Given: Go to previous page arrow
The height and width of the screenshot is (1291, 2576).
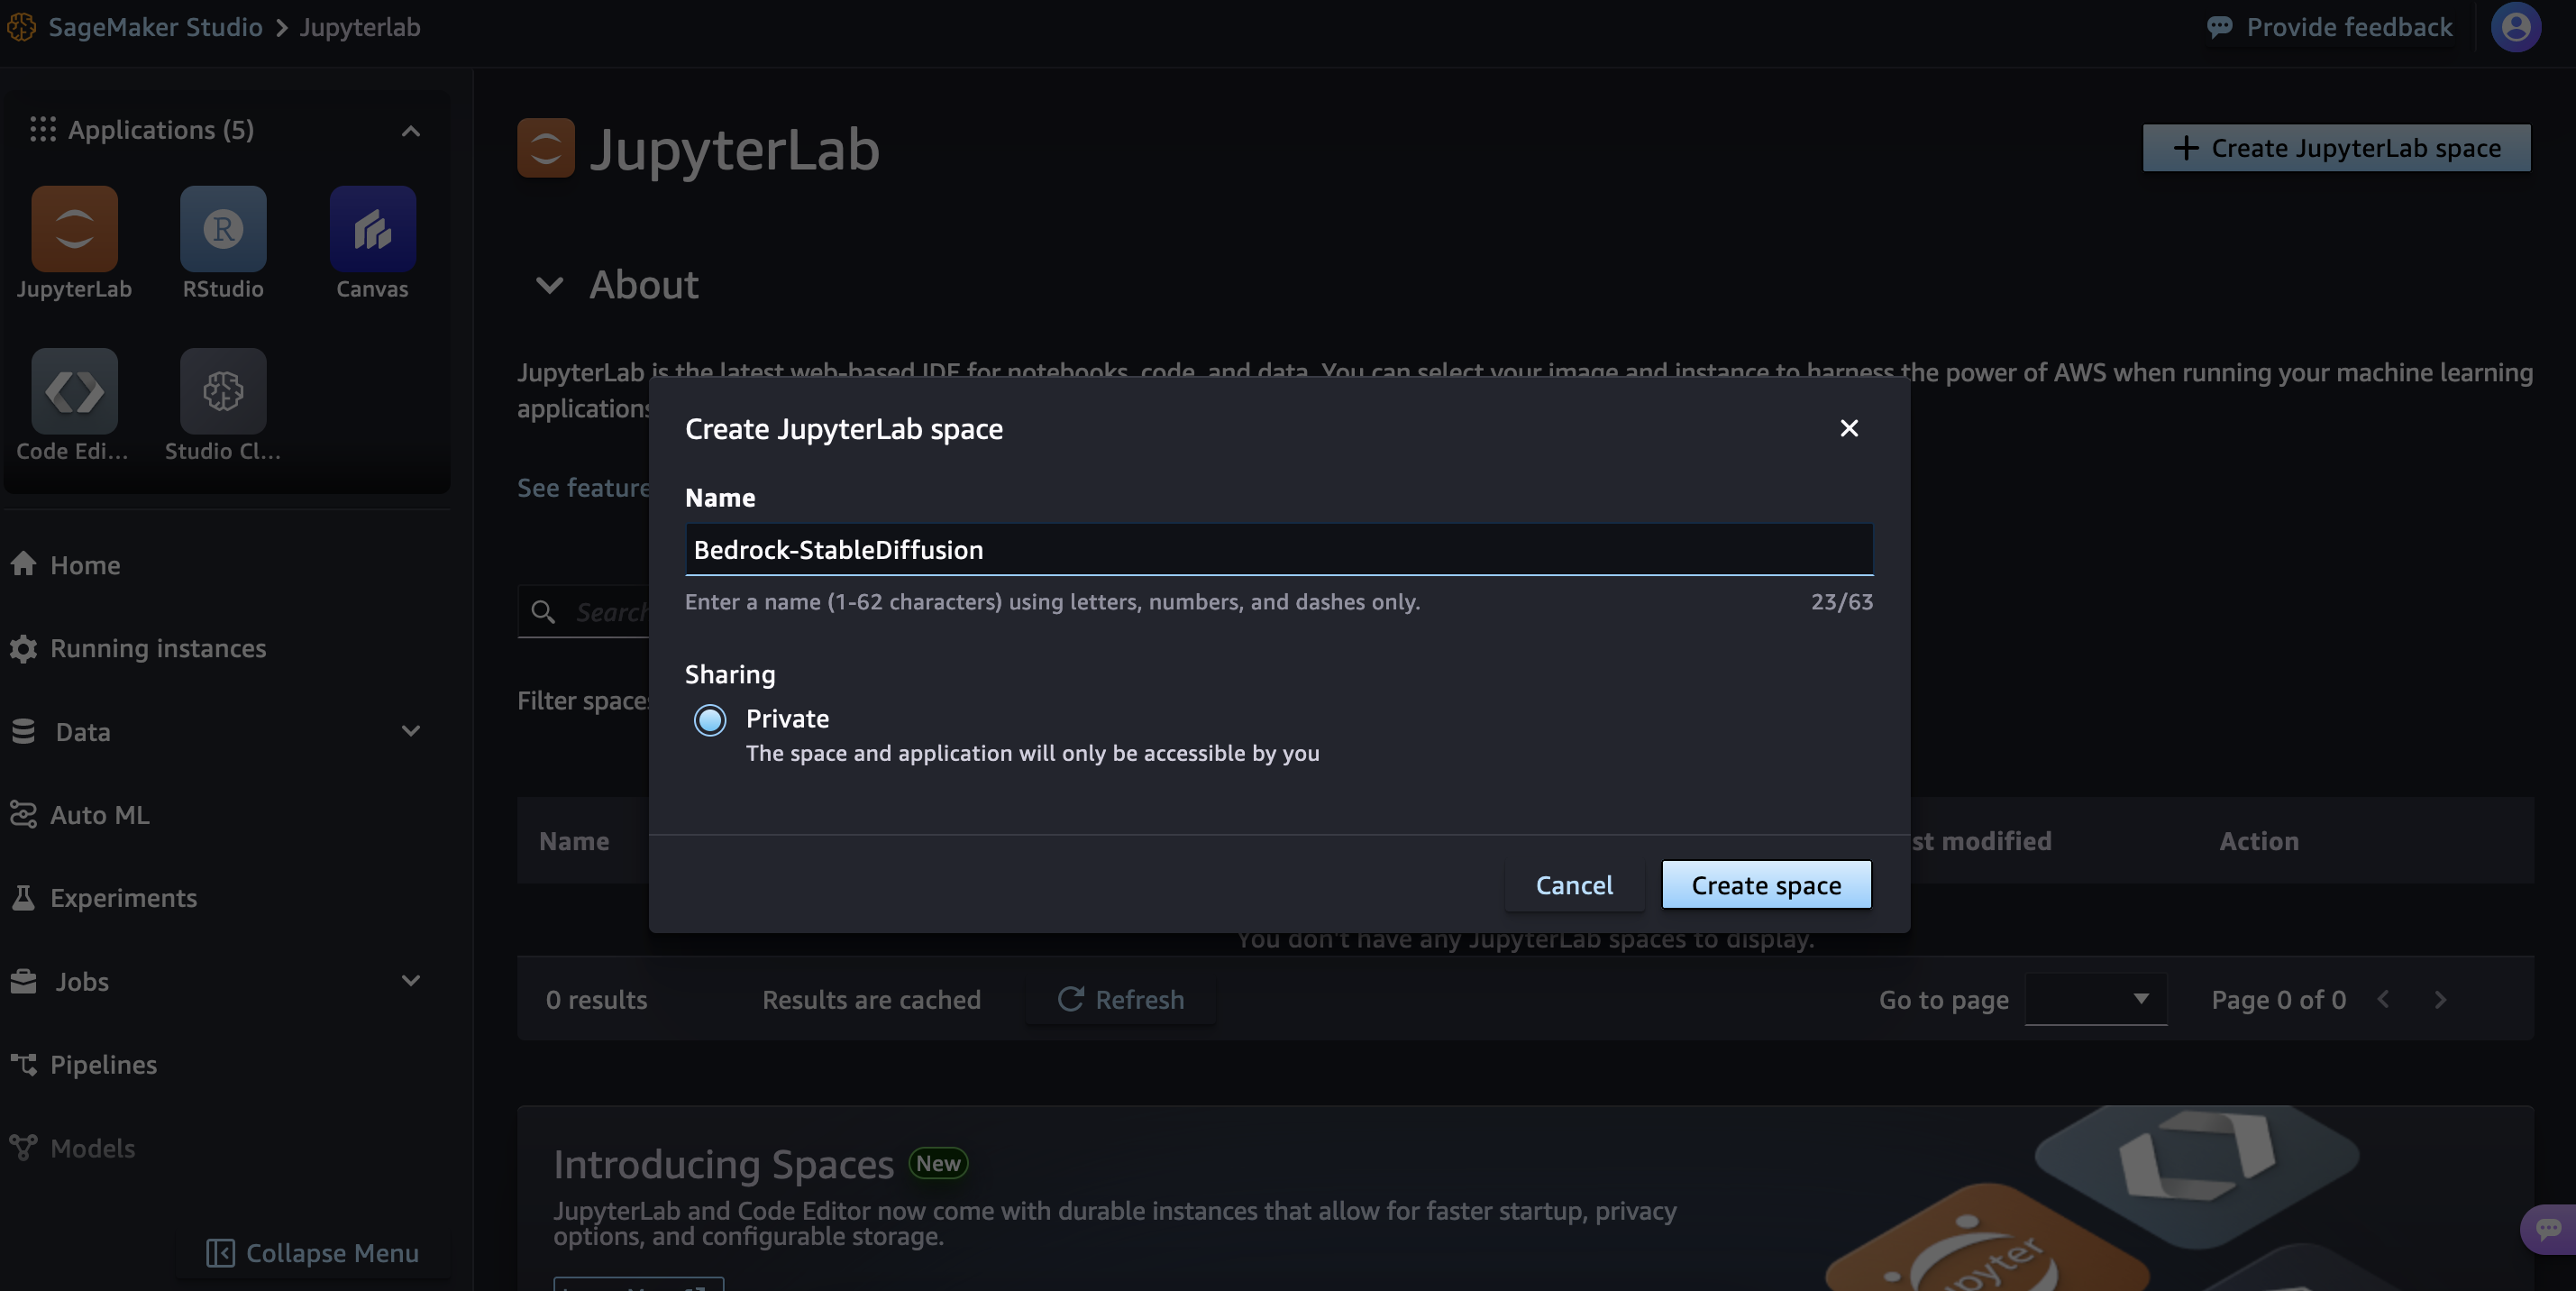Looking at the screenshot, I should (x=2384, y=999).
